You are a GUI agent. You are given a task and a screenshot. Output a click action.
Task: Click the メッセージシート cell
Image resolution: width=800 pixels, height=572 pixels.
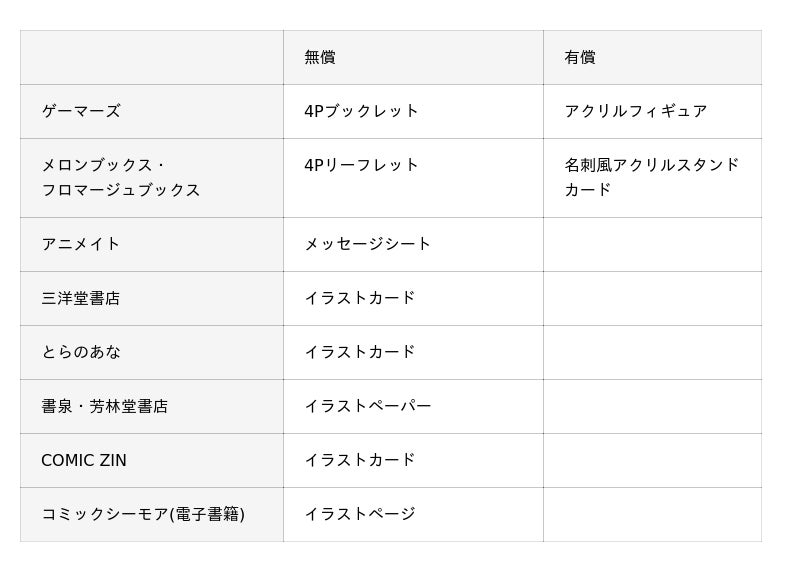click(x=368, y=244)
